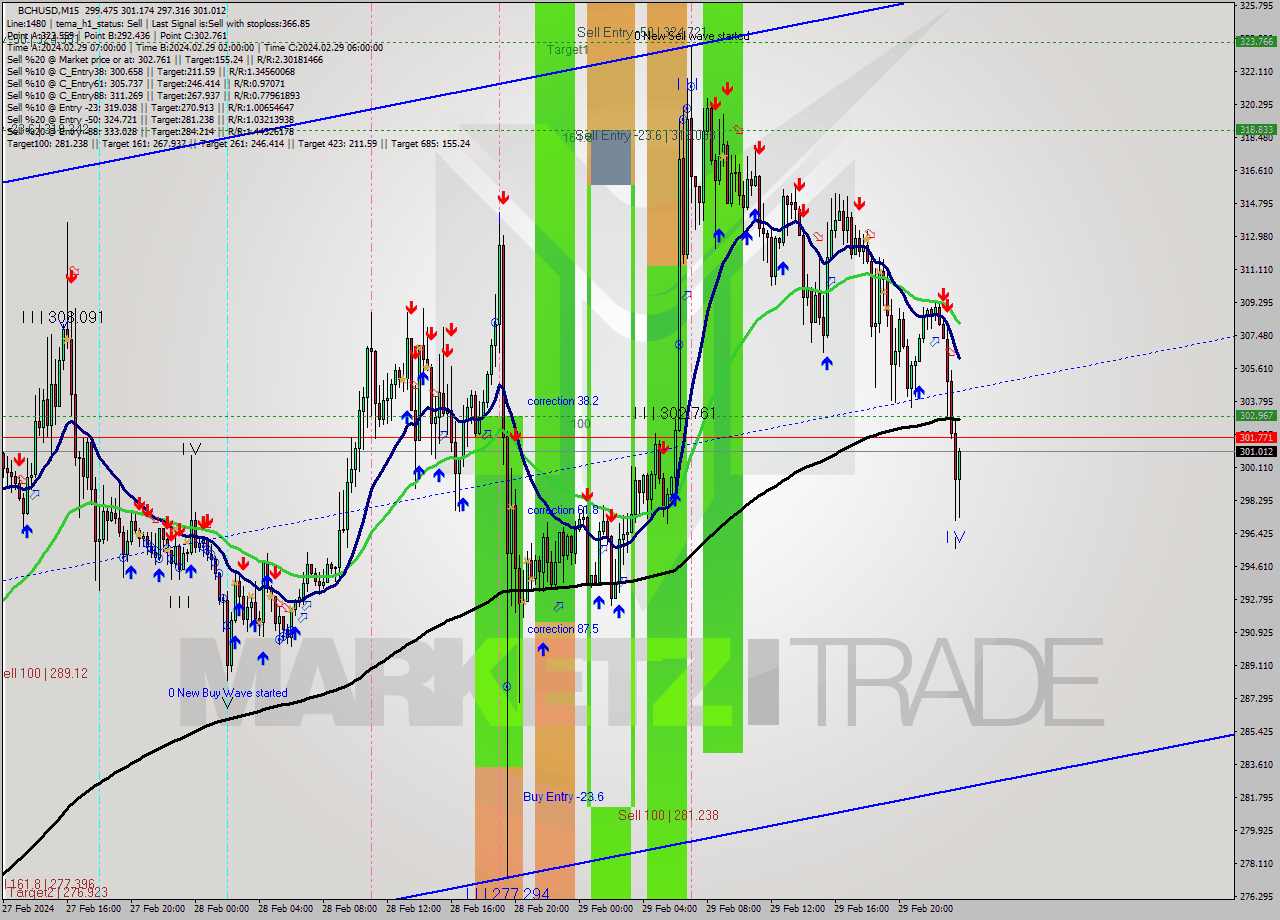Click the 'I V' label near the latest candle
The width and height of the screenshot is (1280, 920).
955,538
